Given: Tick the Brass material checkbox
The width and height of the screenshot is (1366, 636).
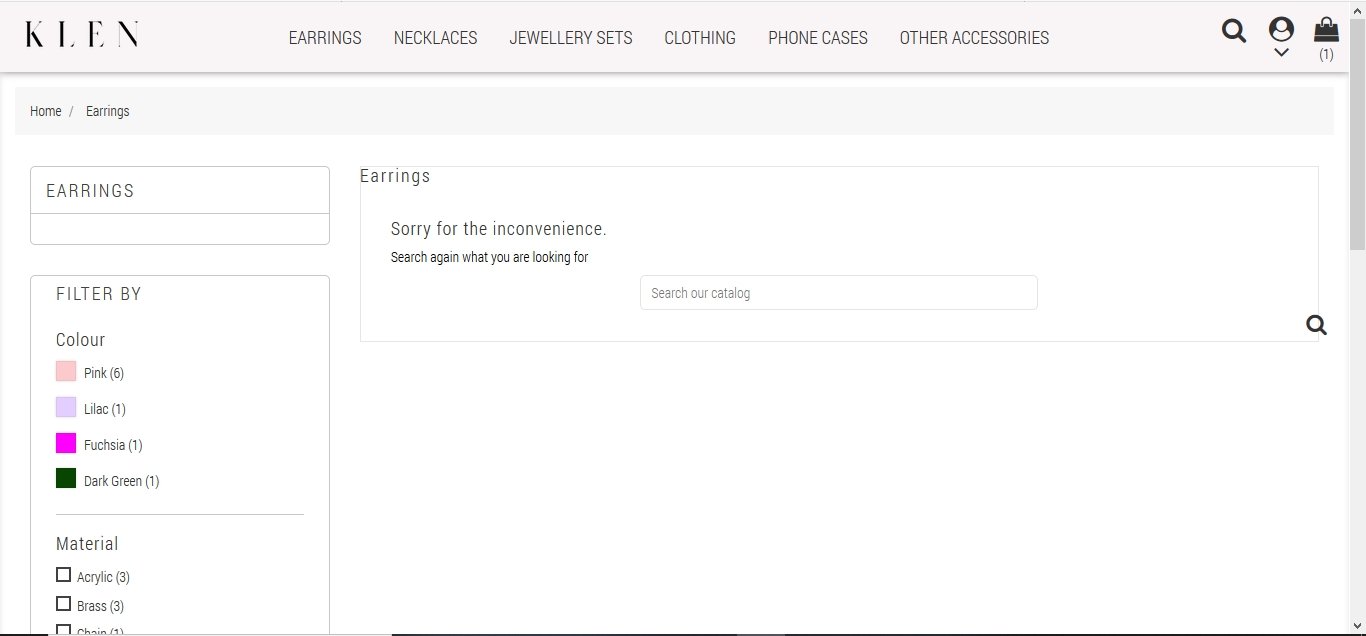Looking at the screenshot, I should coord(64,604).
